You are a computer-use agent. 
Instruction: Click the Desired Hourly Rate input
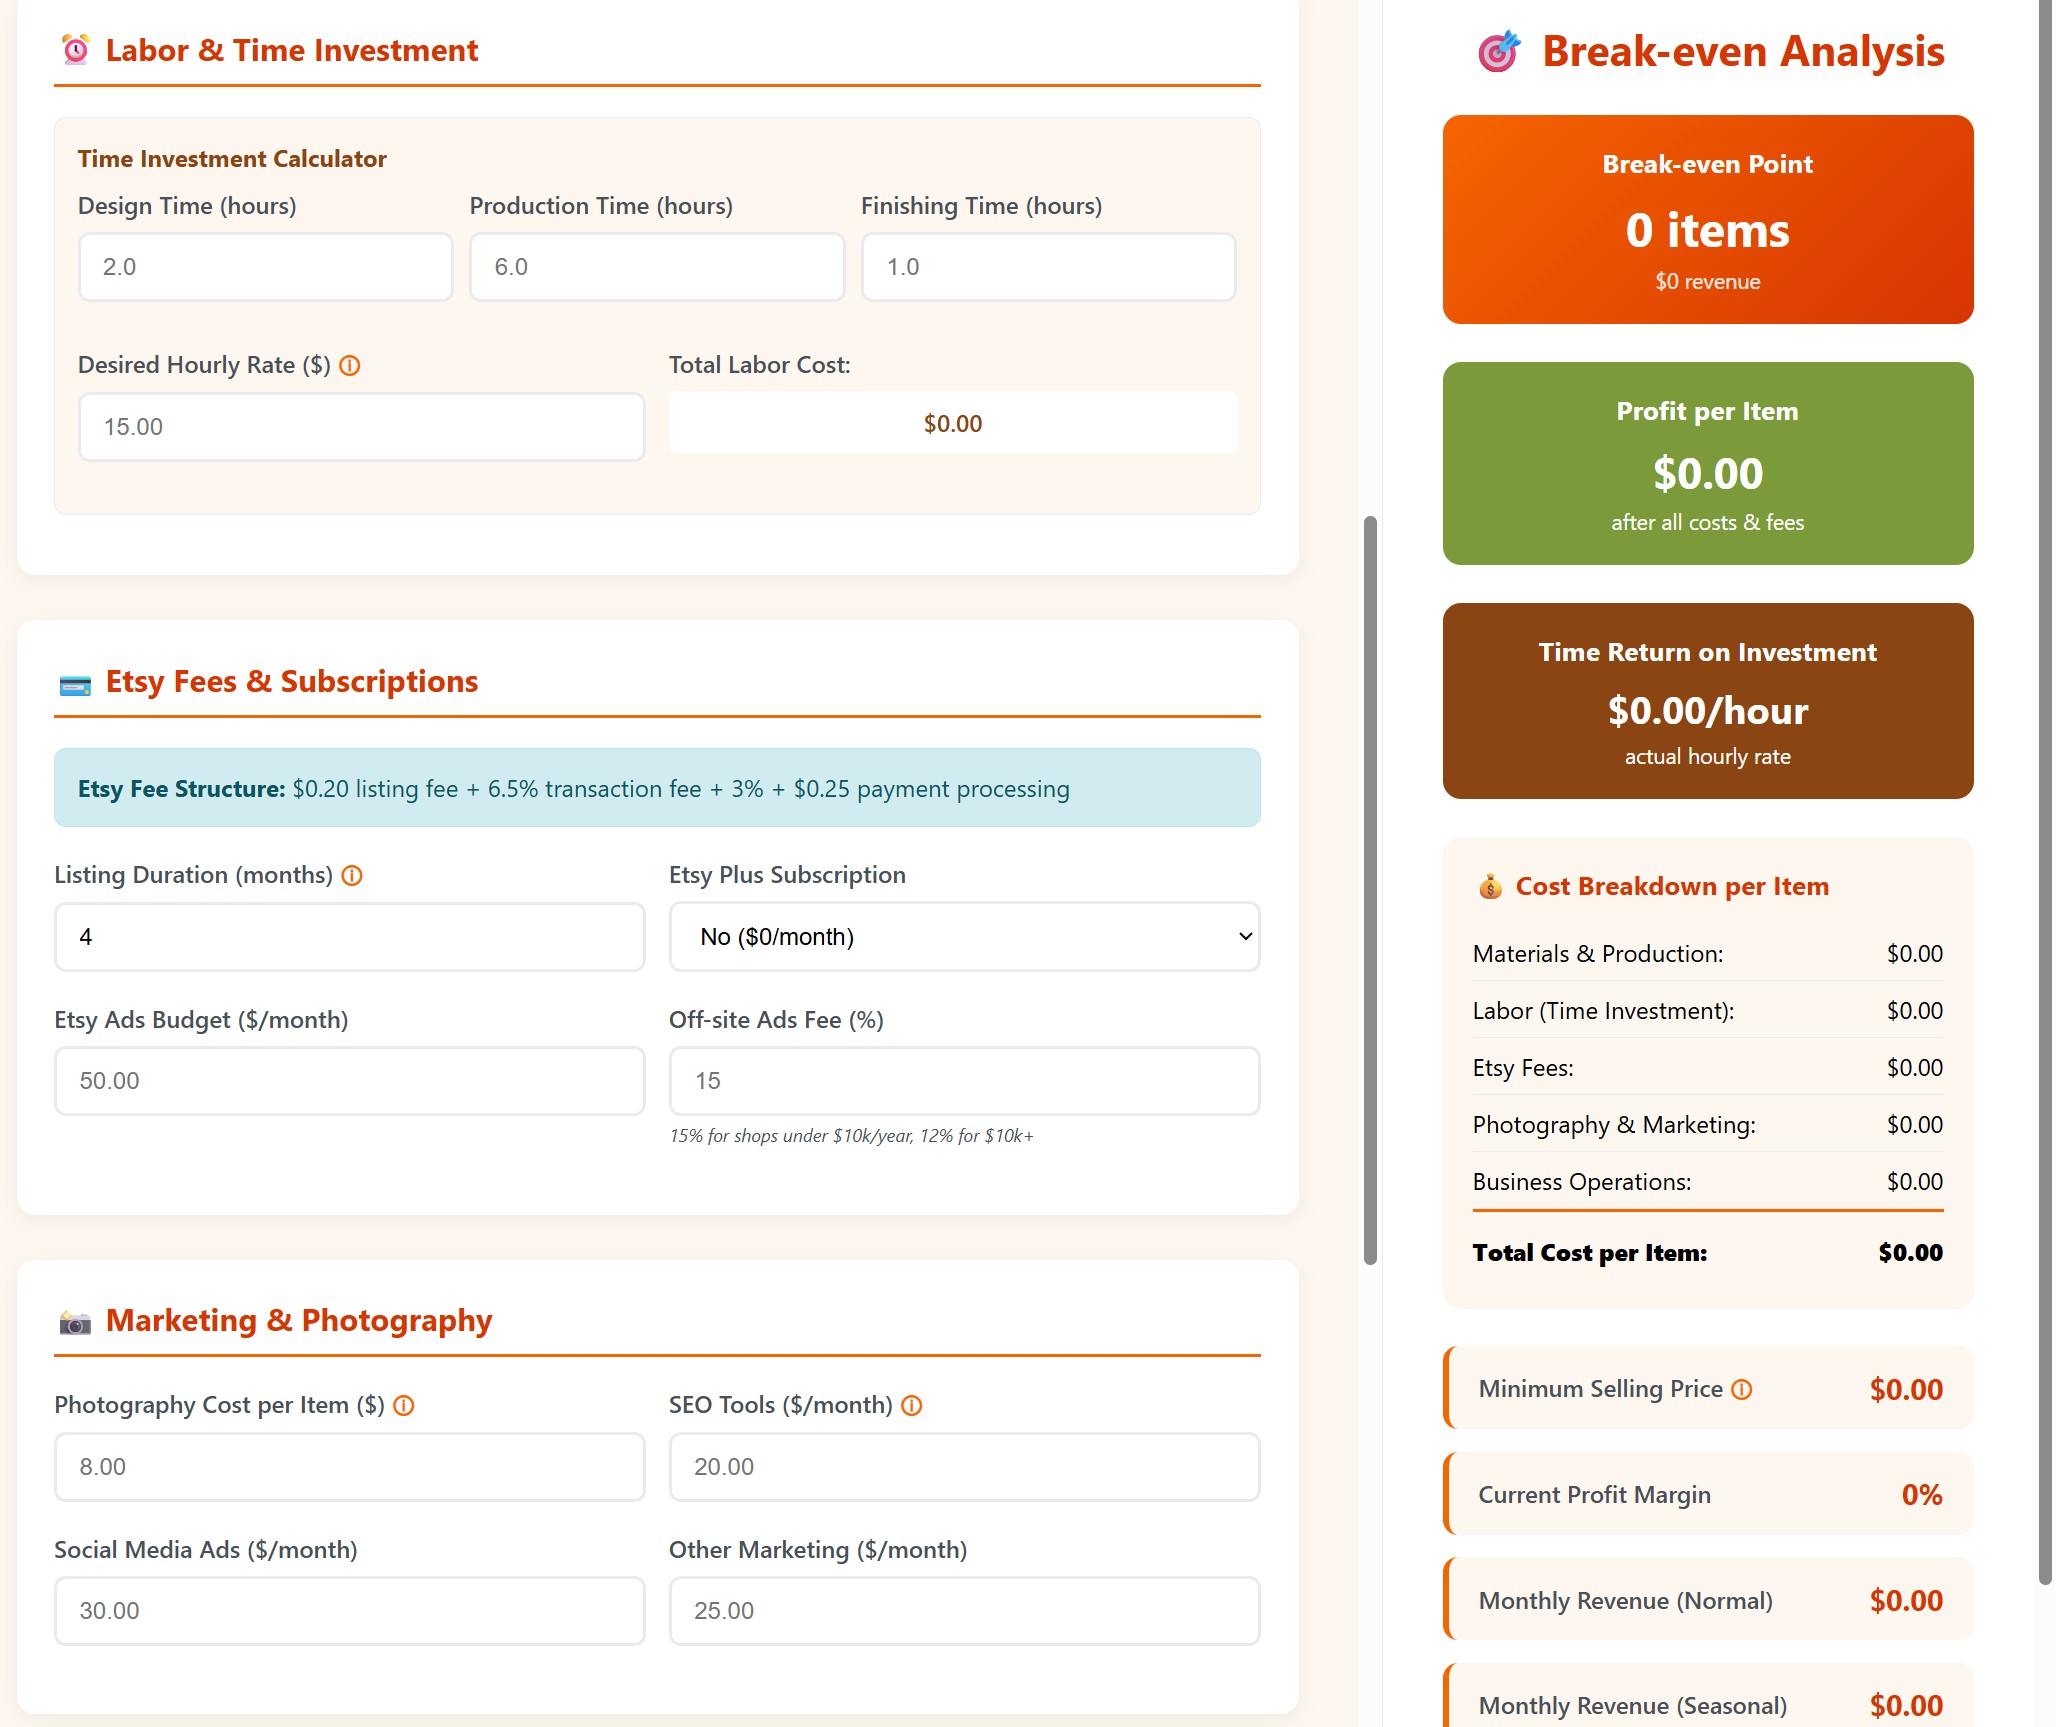(x=361, y=427)
